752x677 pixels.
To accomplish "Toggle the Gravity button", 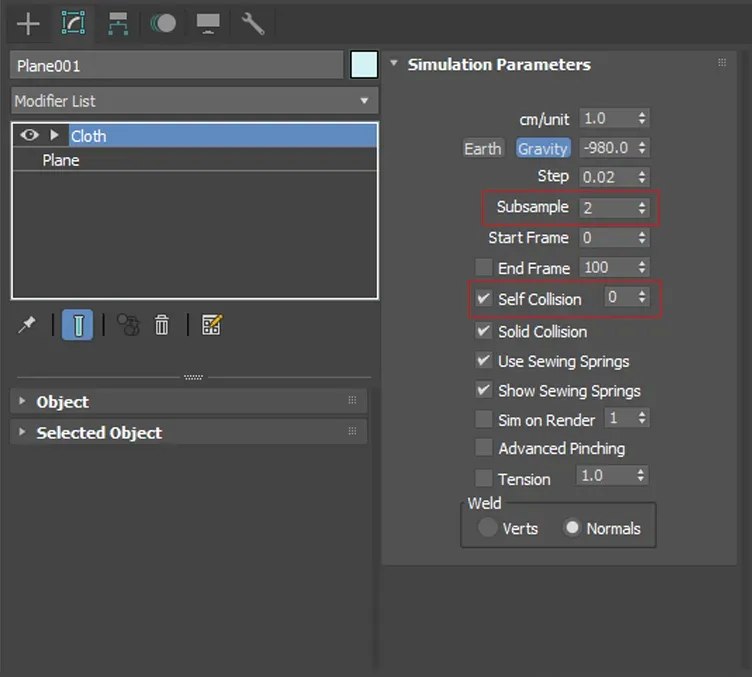I will pos(543,148).
